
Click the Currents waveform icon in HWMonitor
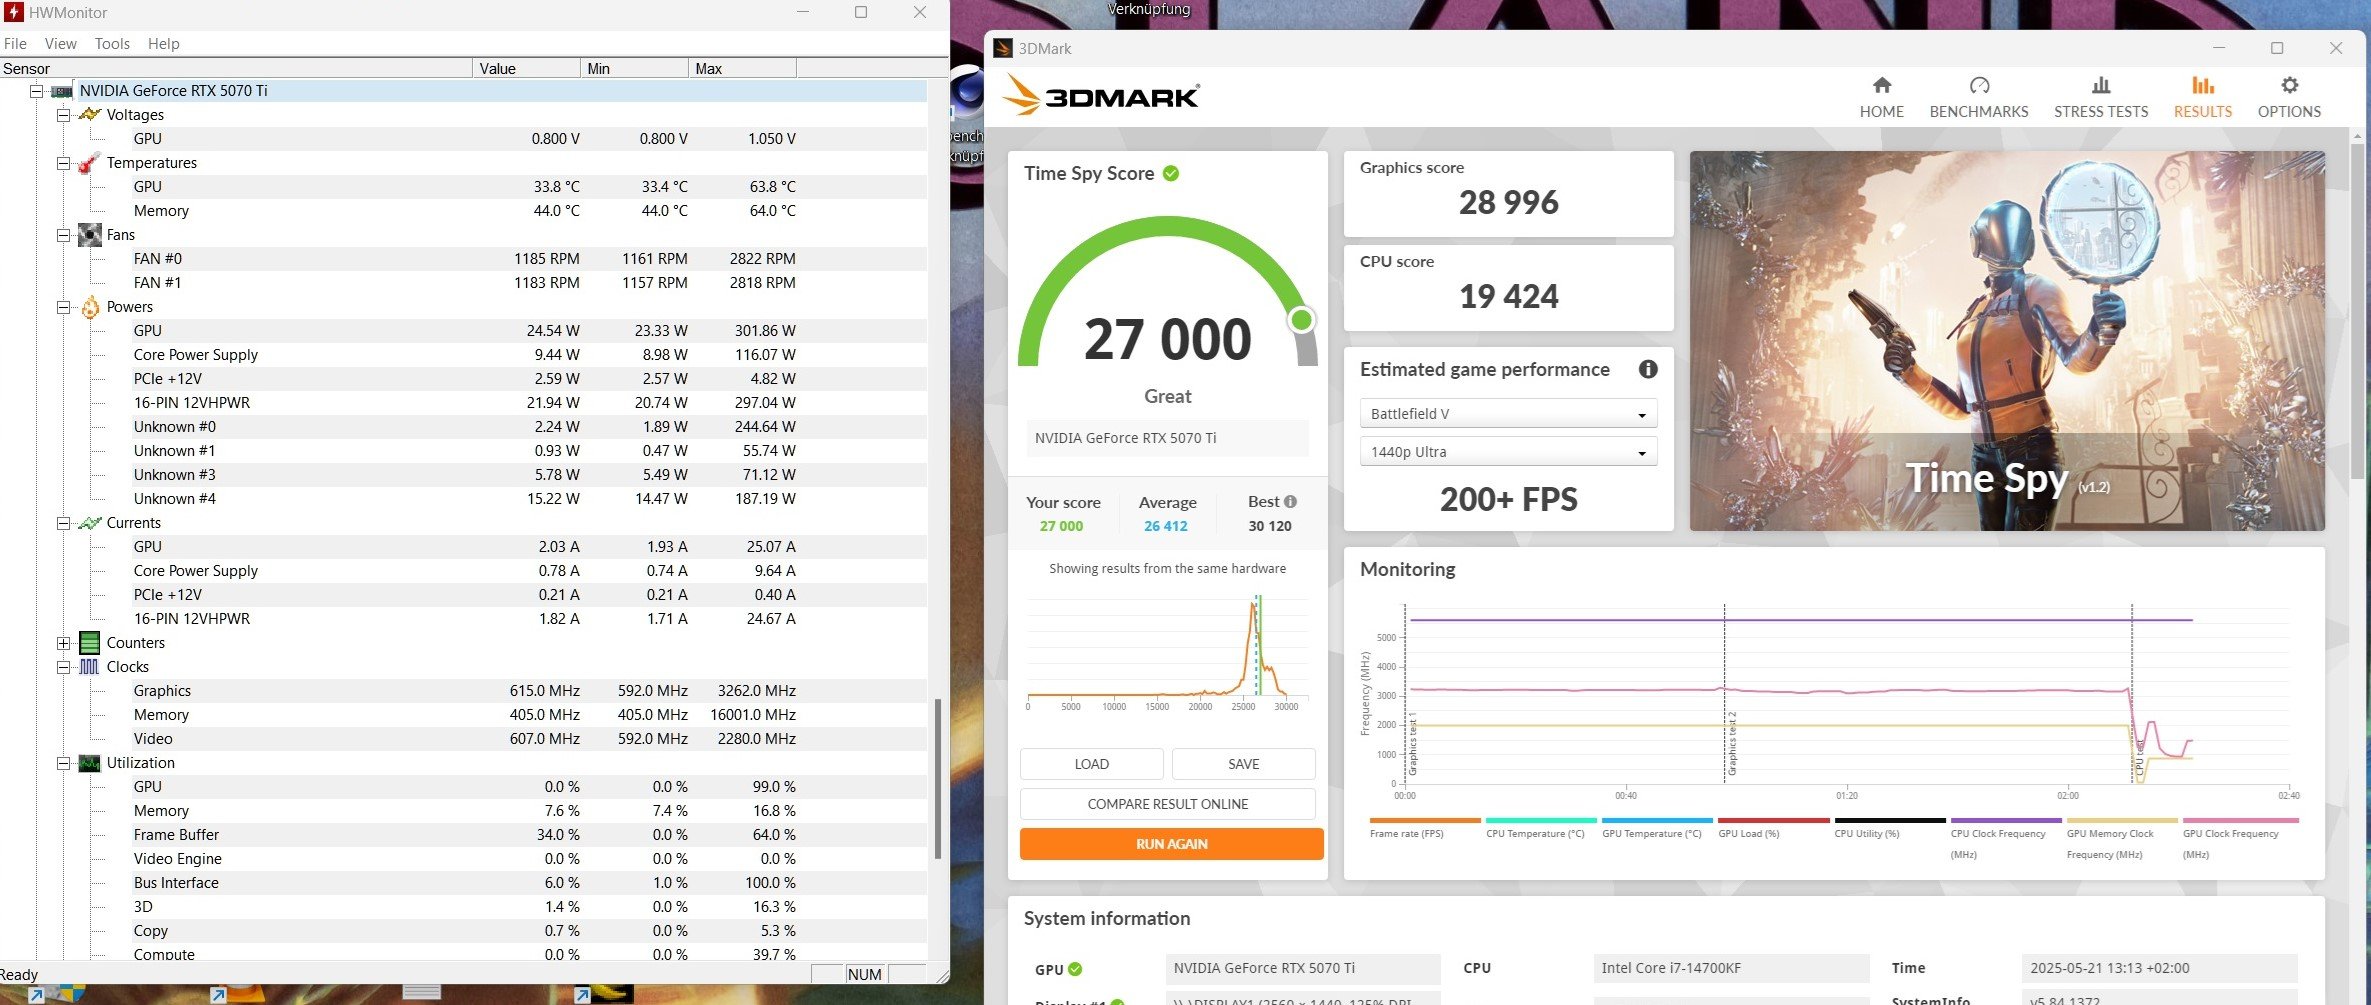click(x=90, y=523)
